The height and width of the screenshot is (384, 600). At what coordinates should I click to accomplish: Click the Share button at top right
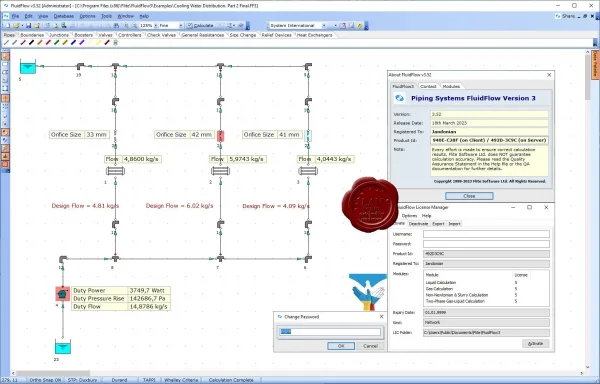[x=566, y=16]
